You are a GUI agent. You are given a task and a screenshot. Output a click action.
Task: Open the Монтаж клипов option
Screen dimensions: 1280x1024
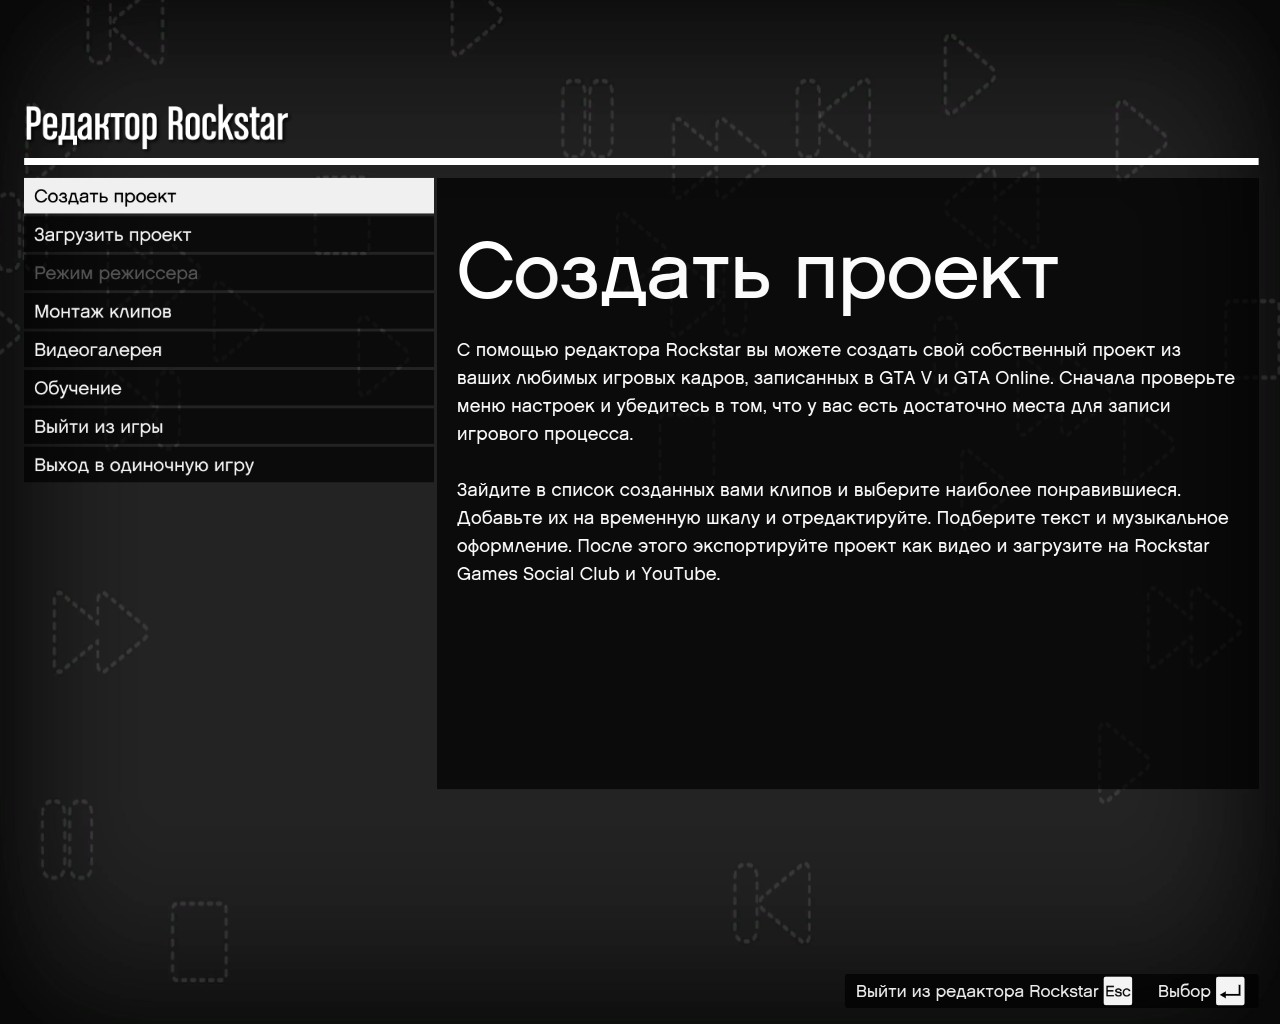[229, 311]
